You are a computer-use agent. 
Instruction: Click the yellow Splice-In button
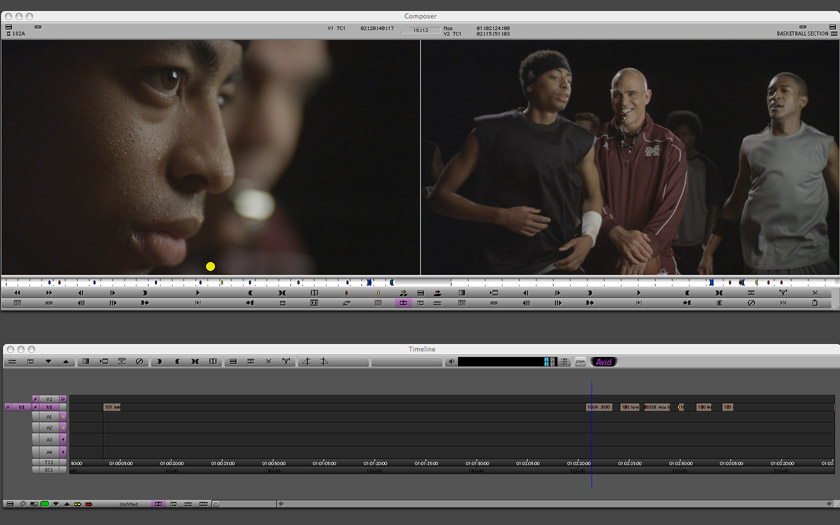tap(378, 293)
